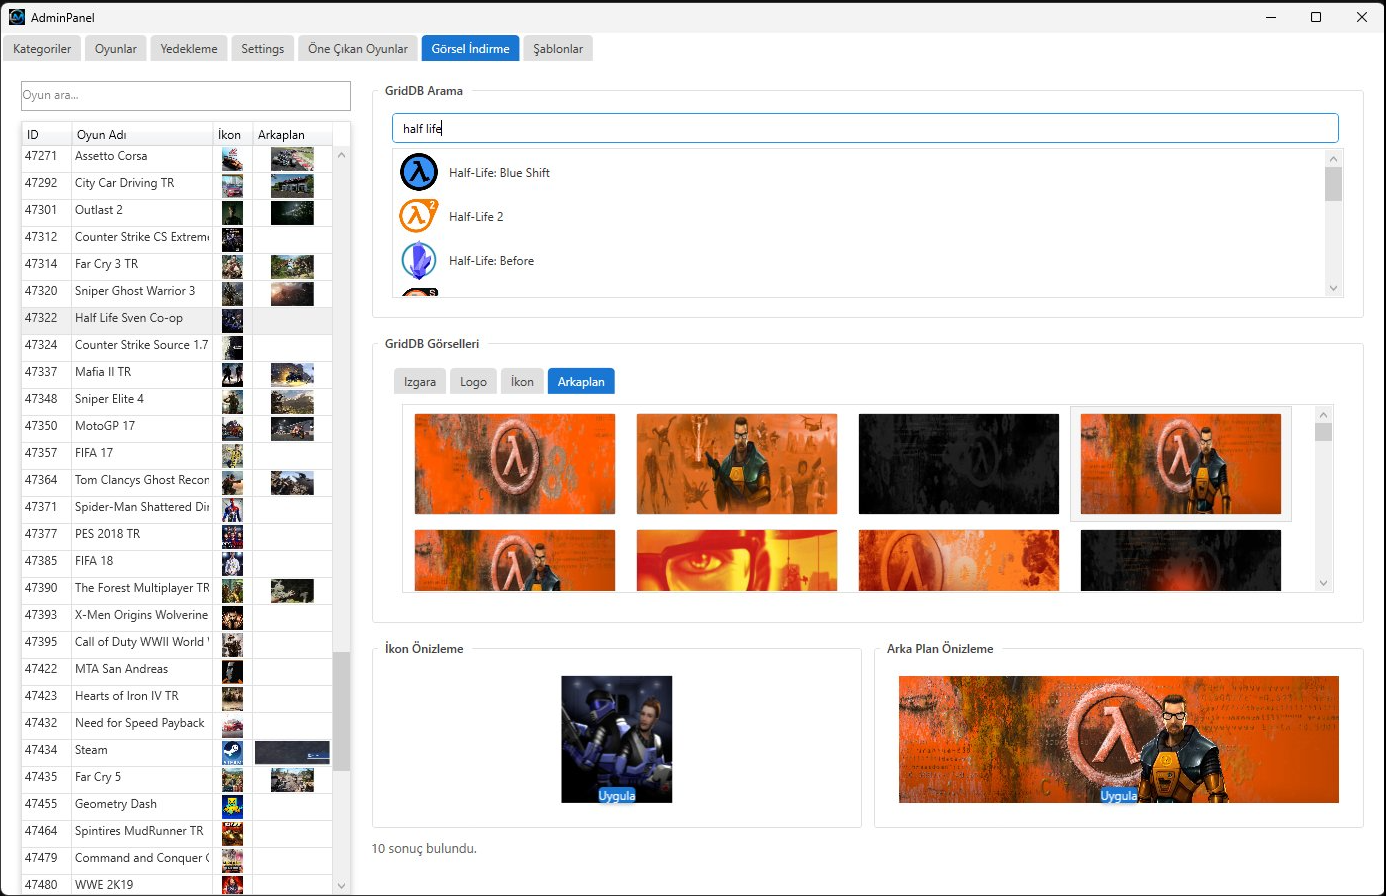Apply the background preview with Uygula

coord(1118,796)
